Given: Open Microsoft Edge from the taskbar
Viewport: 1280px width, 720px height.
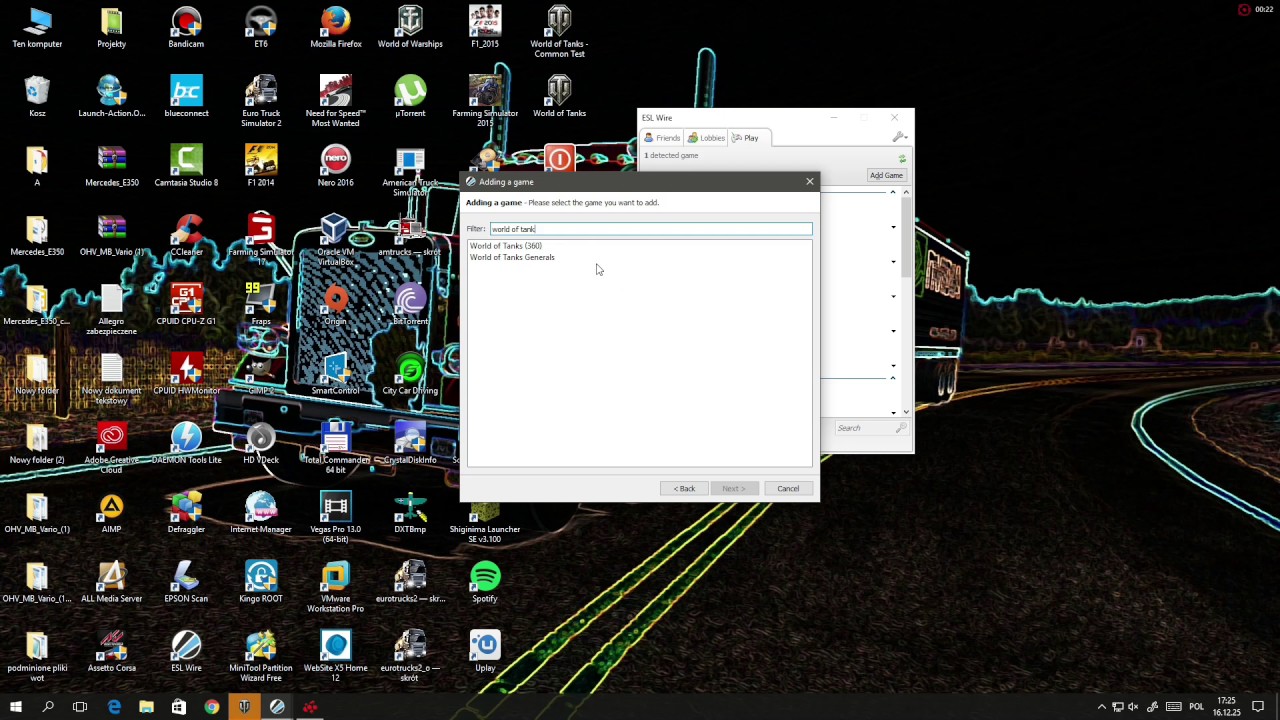Looking at the screenshot, I should coord(113,707).
